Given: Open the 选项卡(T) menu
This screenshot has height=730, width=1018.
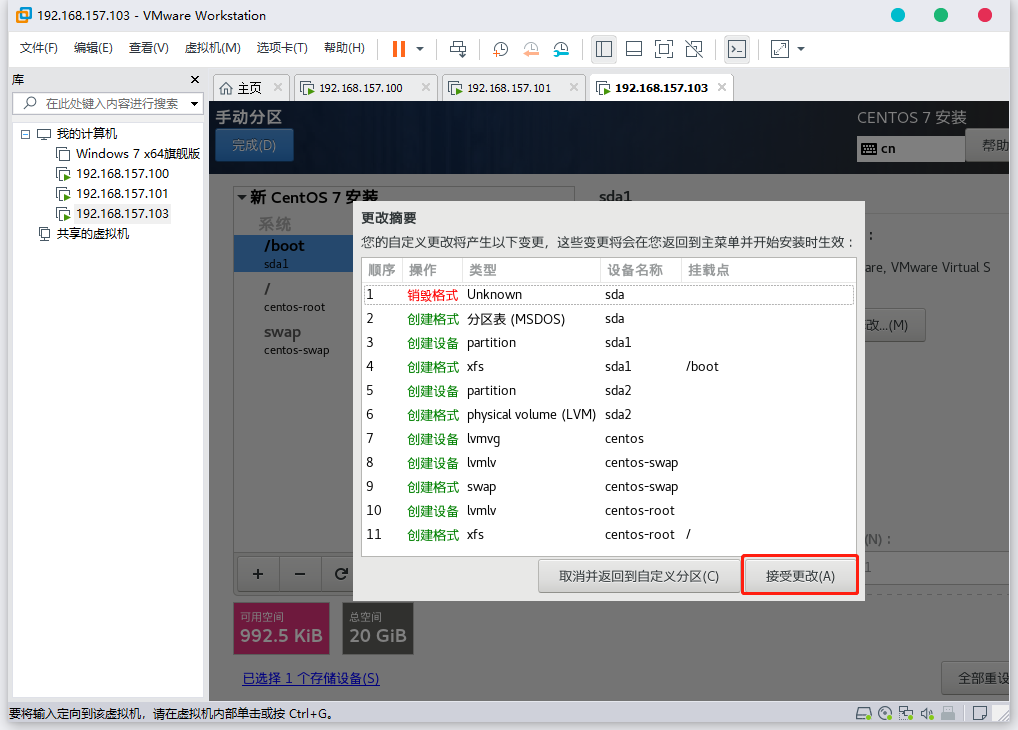Looking at the screenshot, I should [x=282, y=48].
